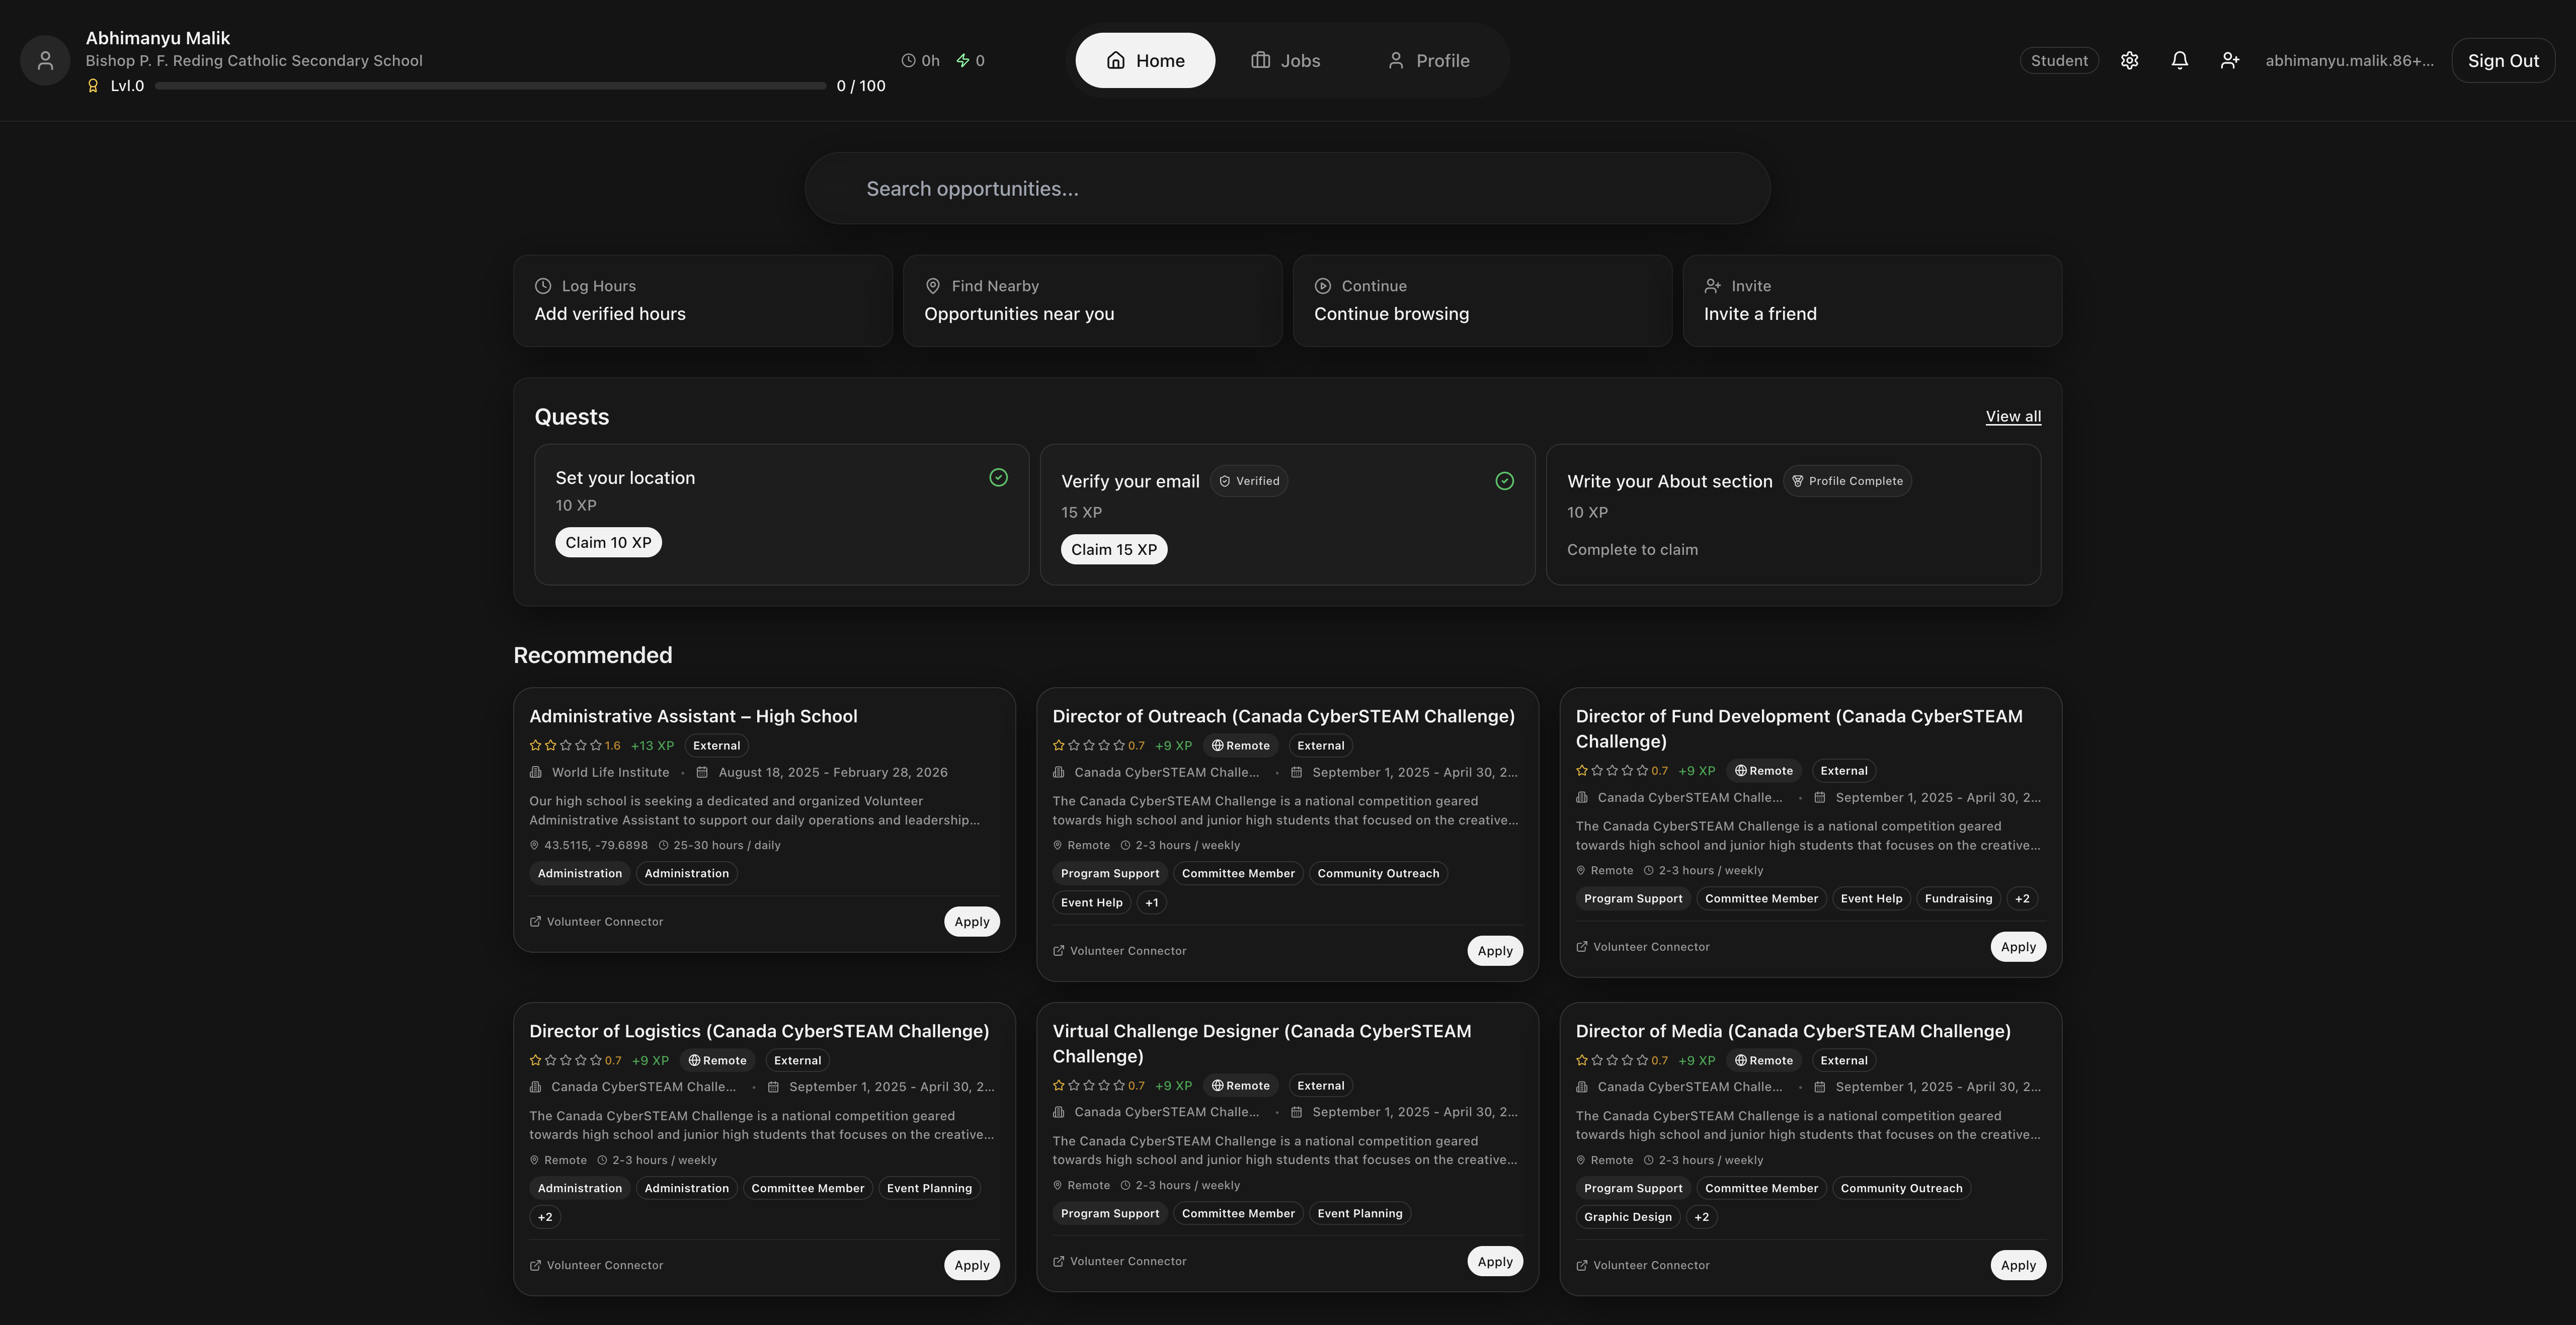Click the Student role badge

coord(2058,60)
